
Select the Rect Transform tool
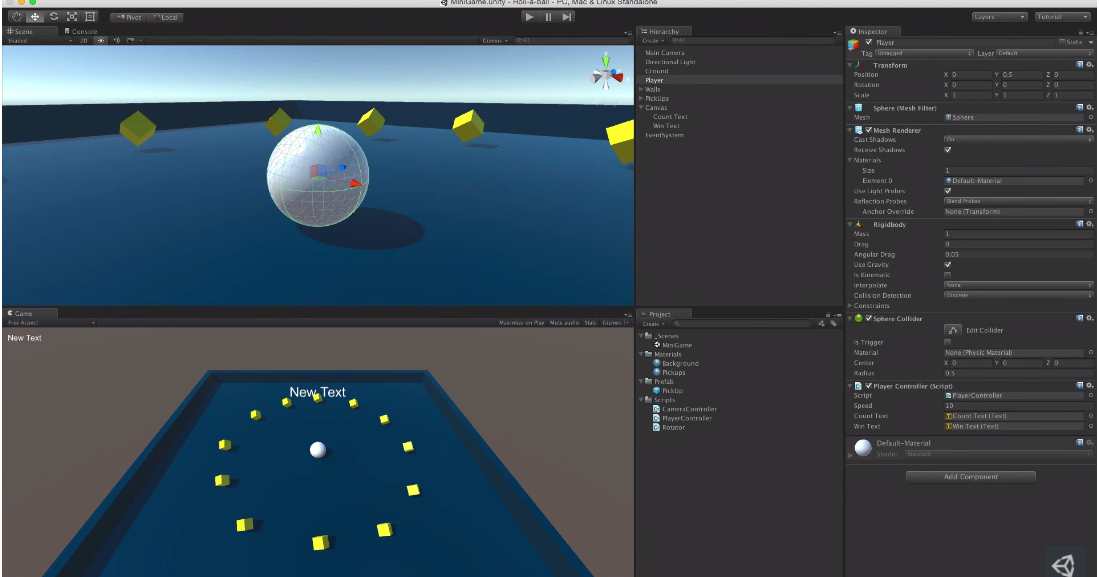pos(90,15)
